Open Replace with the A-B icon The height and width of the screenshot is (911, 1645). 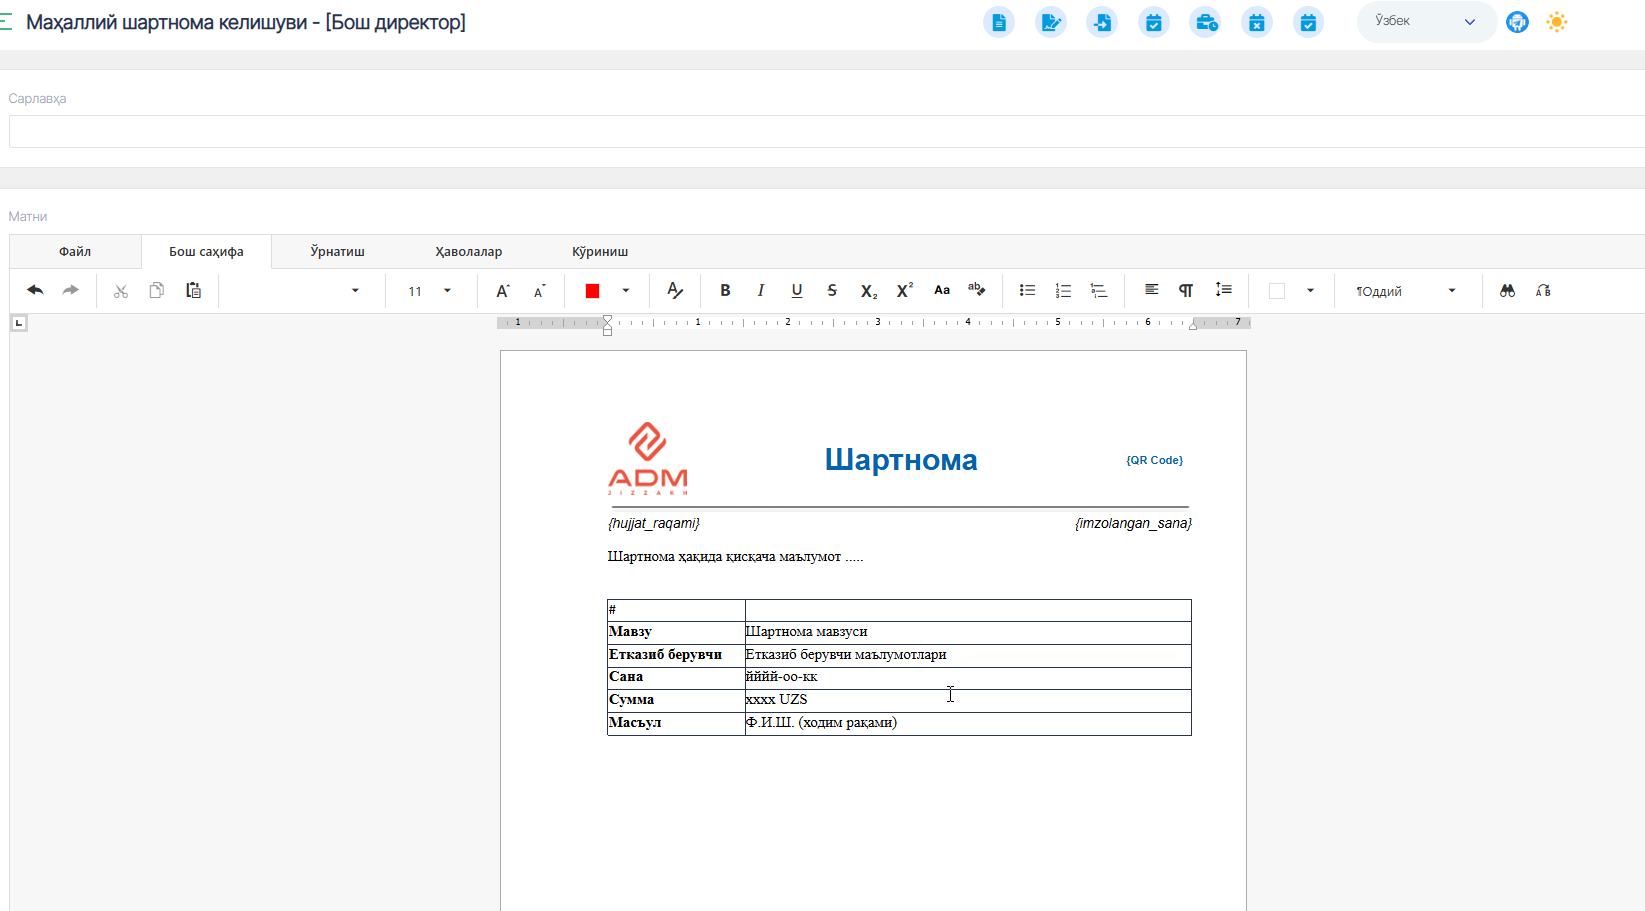tap(1543, 291)
